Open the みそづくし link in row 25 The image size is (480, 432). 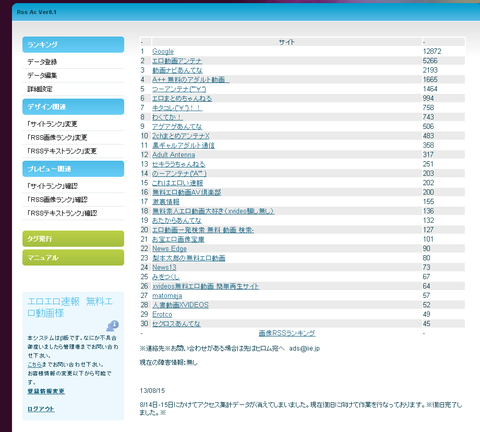166,277
